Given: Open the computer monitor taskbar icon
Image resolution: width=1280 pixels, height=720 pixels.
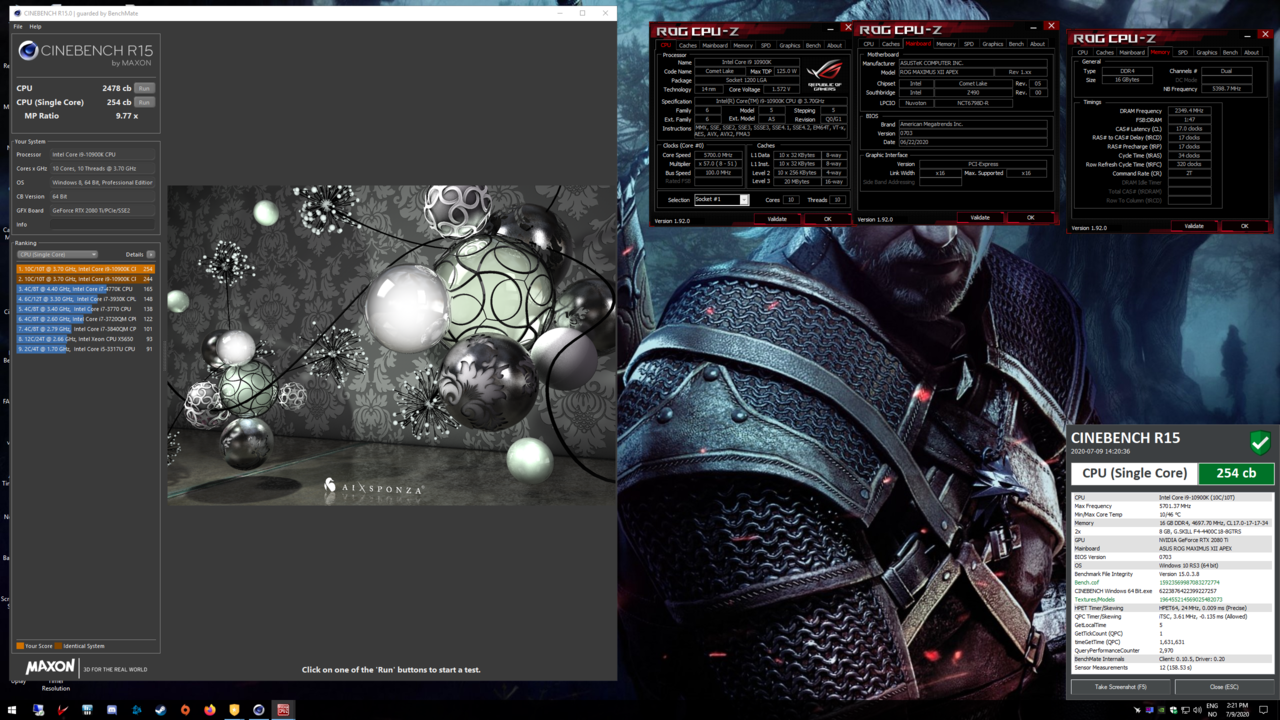Looking at the screenshot, I should click(x=38, y=710).
